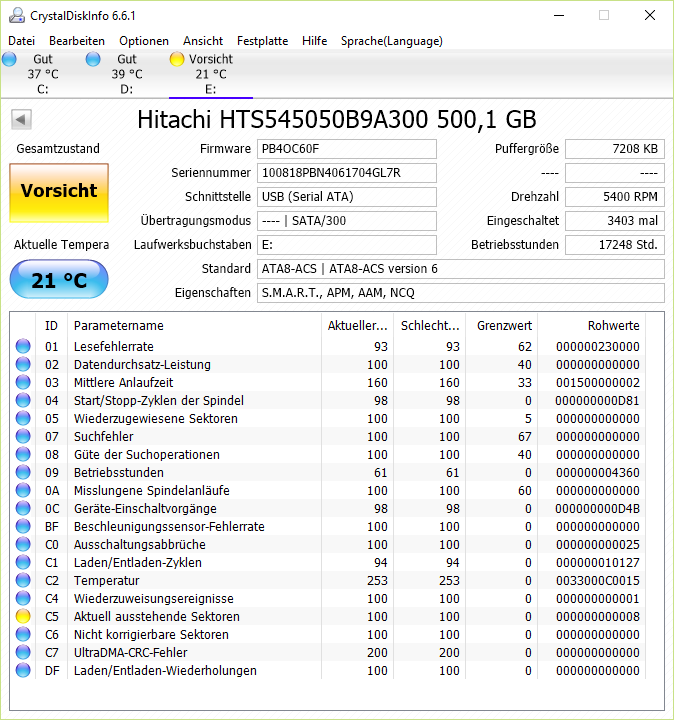Click the yellow Vorsicht health status button

pos(59,193)
